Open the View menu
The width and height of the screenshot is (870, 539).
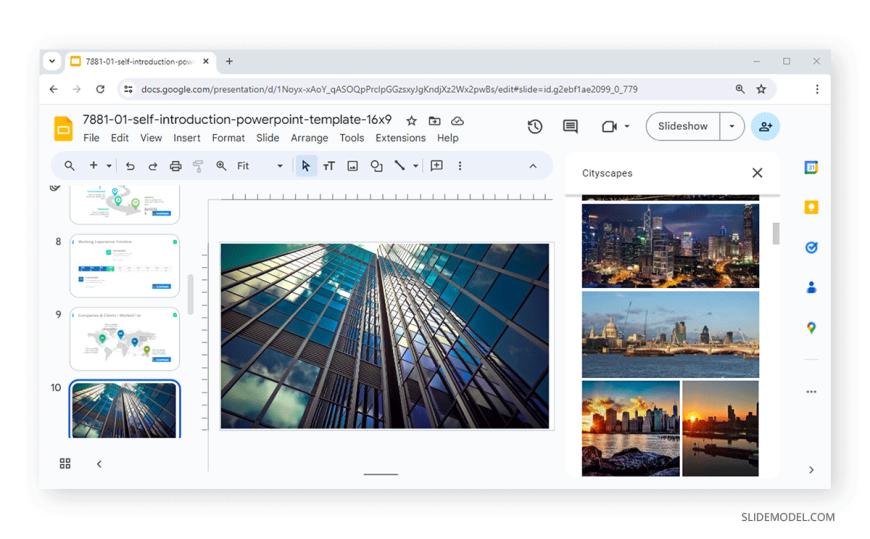tap(151, 138)
